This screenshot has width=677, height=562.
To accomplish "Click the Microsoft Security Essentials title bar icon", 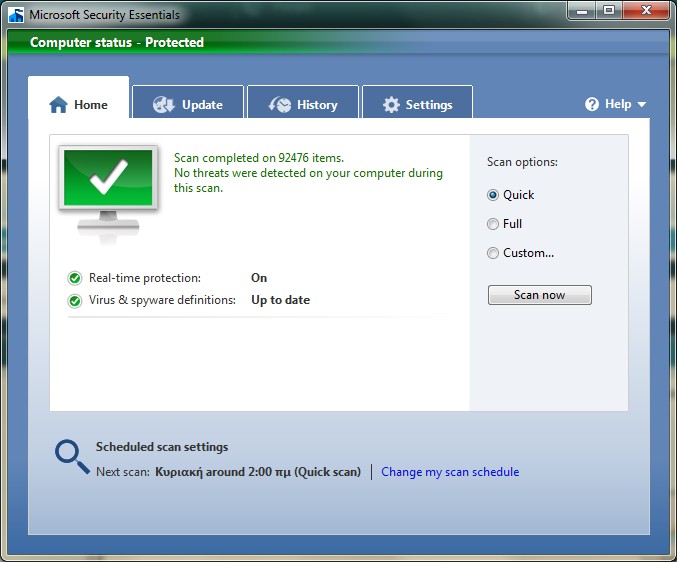I will click(x=16, y=15).
